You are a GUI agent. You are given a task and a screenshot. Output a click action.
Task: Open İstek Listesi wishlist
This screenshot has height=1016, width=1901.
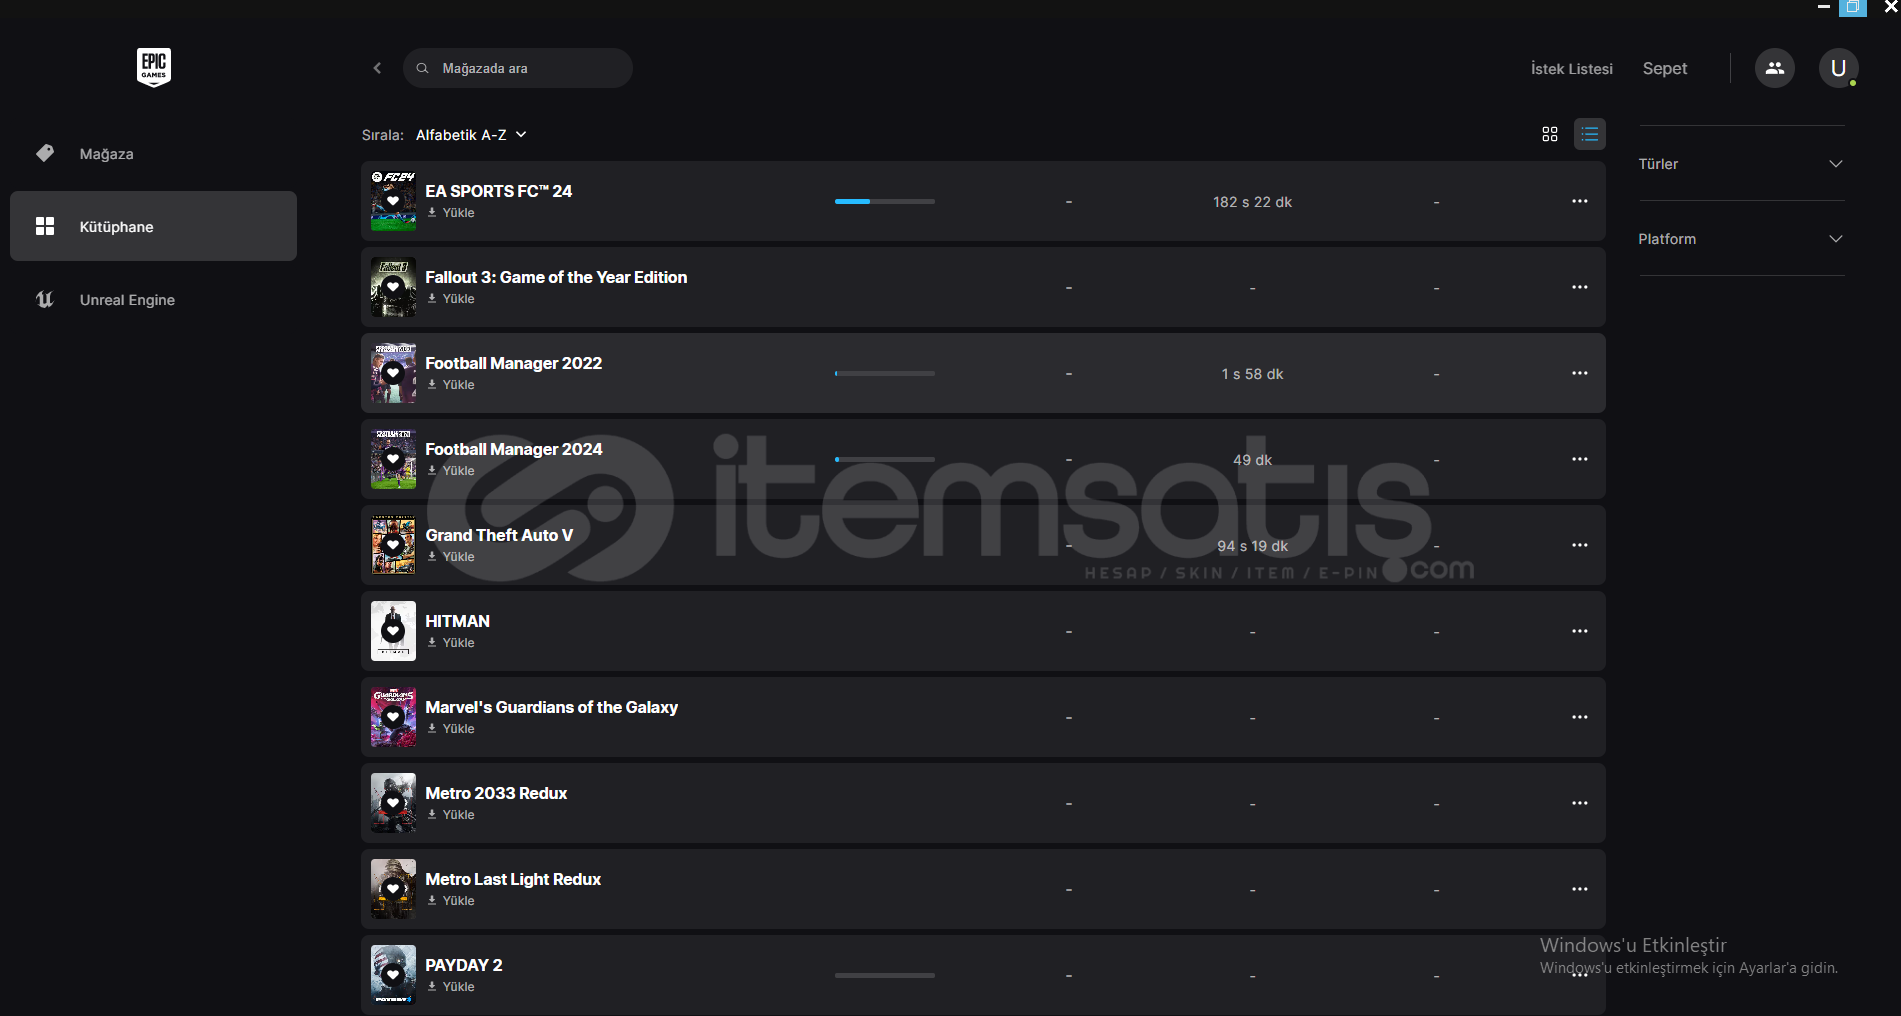(1572, 69)
